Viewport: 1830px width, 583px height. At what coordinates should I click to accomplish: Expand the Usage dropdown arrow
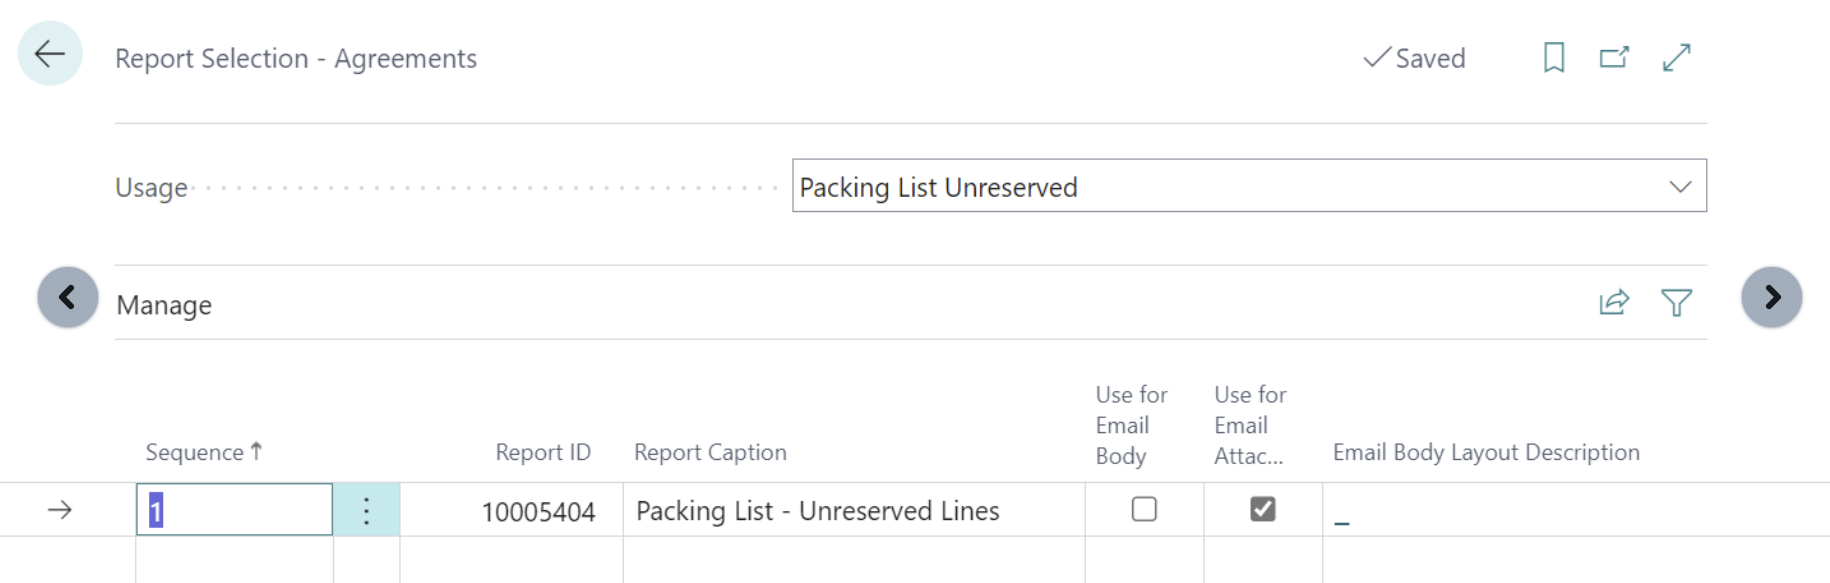coord(1680,187)
